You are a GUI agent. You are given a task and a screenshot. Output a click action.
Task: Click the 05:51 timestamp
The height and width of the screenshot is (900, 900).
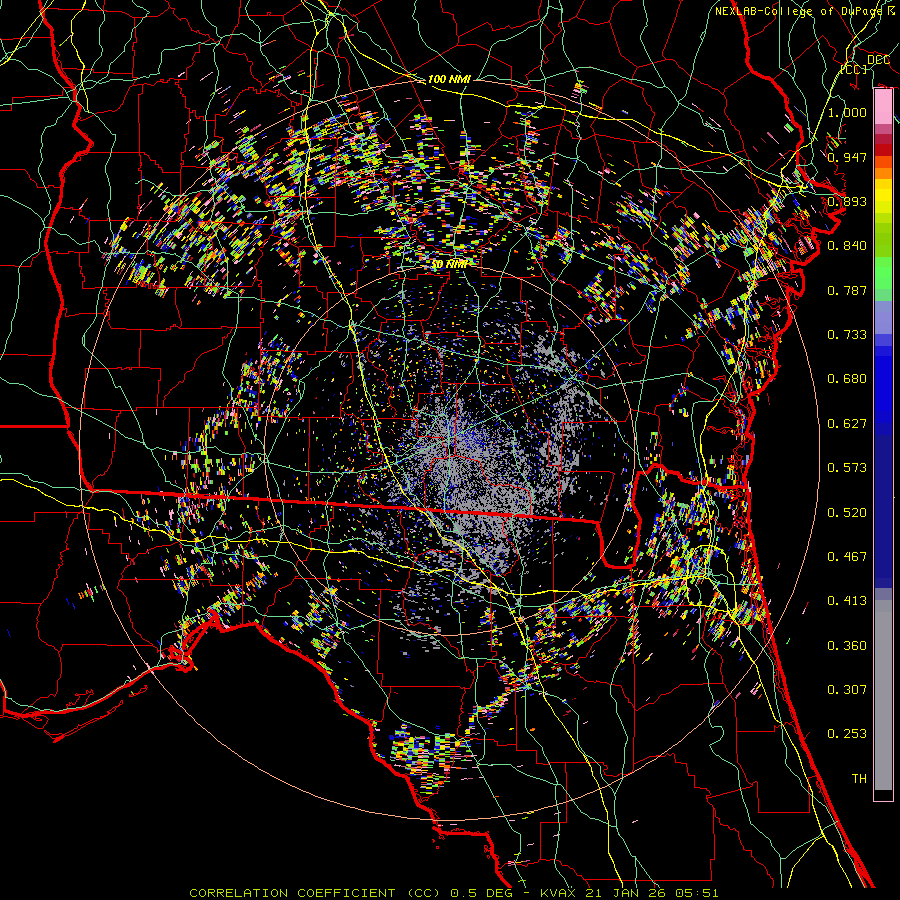(x=699, y=893)
